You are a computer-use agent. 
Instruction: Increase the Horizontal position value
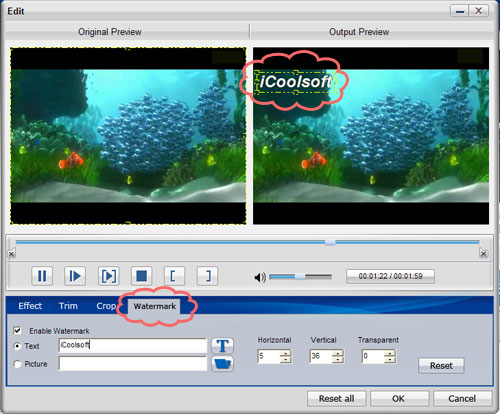point(285,353)
